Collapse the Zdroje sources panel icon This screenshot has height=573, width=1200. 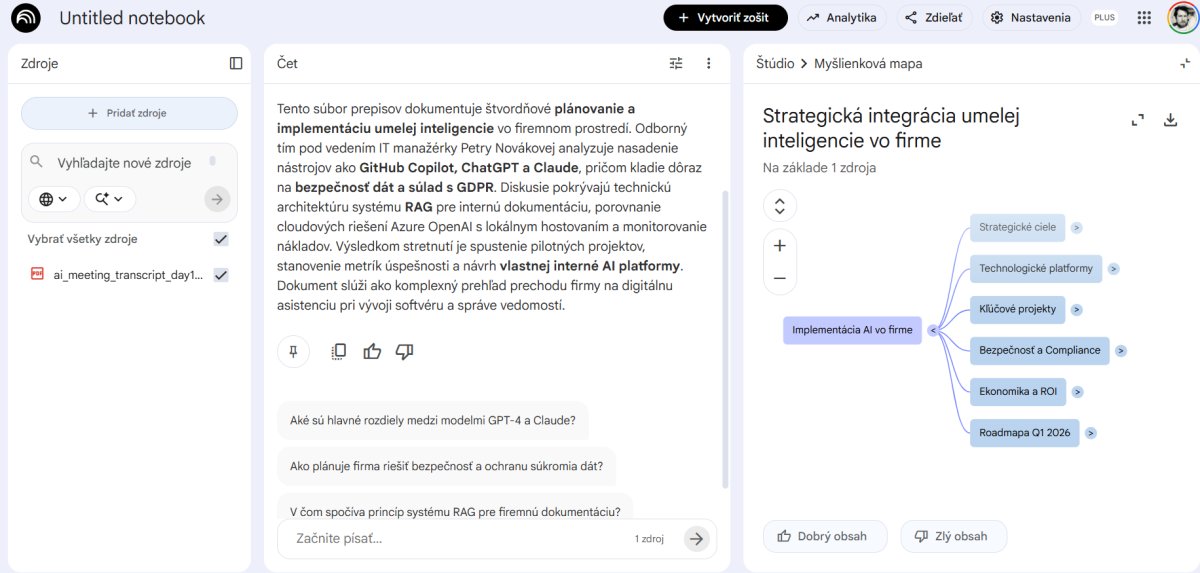[x=236, y=63]
